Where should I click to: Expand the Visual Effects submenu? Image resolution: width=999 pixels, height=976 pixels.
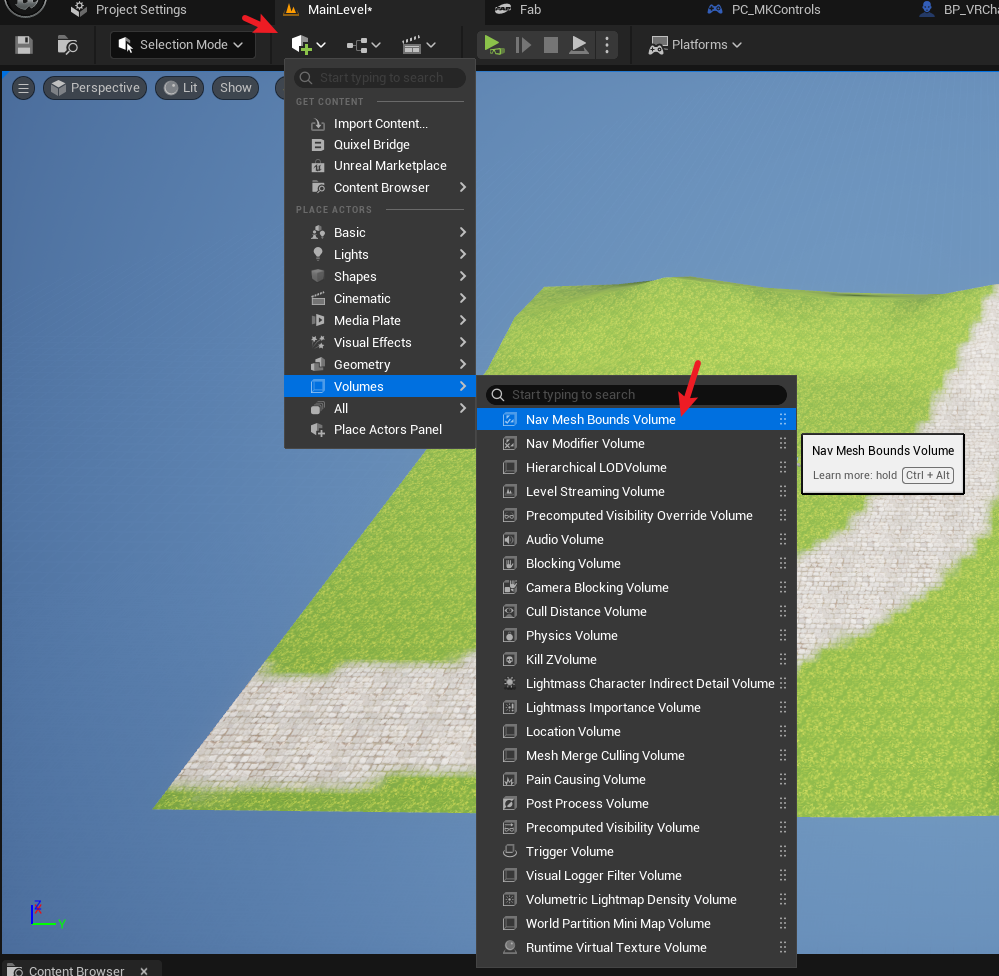coord(380,342)
